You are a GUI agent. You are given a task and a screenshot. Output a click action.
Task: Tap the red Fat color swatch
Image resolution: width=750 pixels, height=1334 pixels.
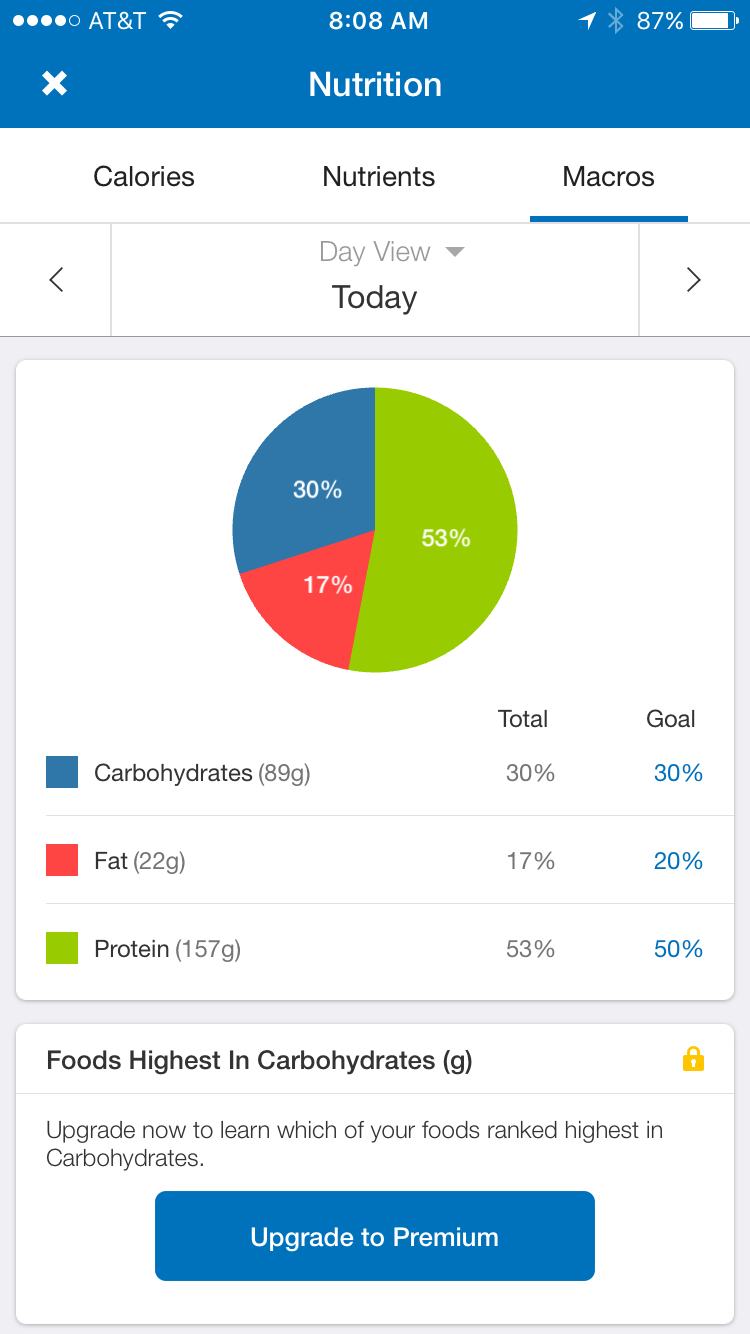click(x=62, y=861)
